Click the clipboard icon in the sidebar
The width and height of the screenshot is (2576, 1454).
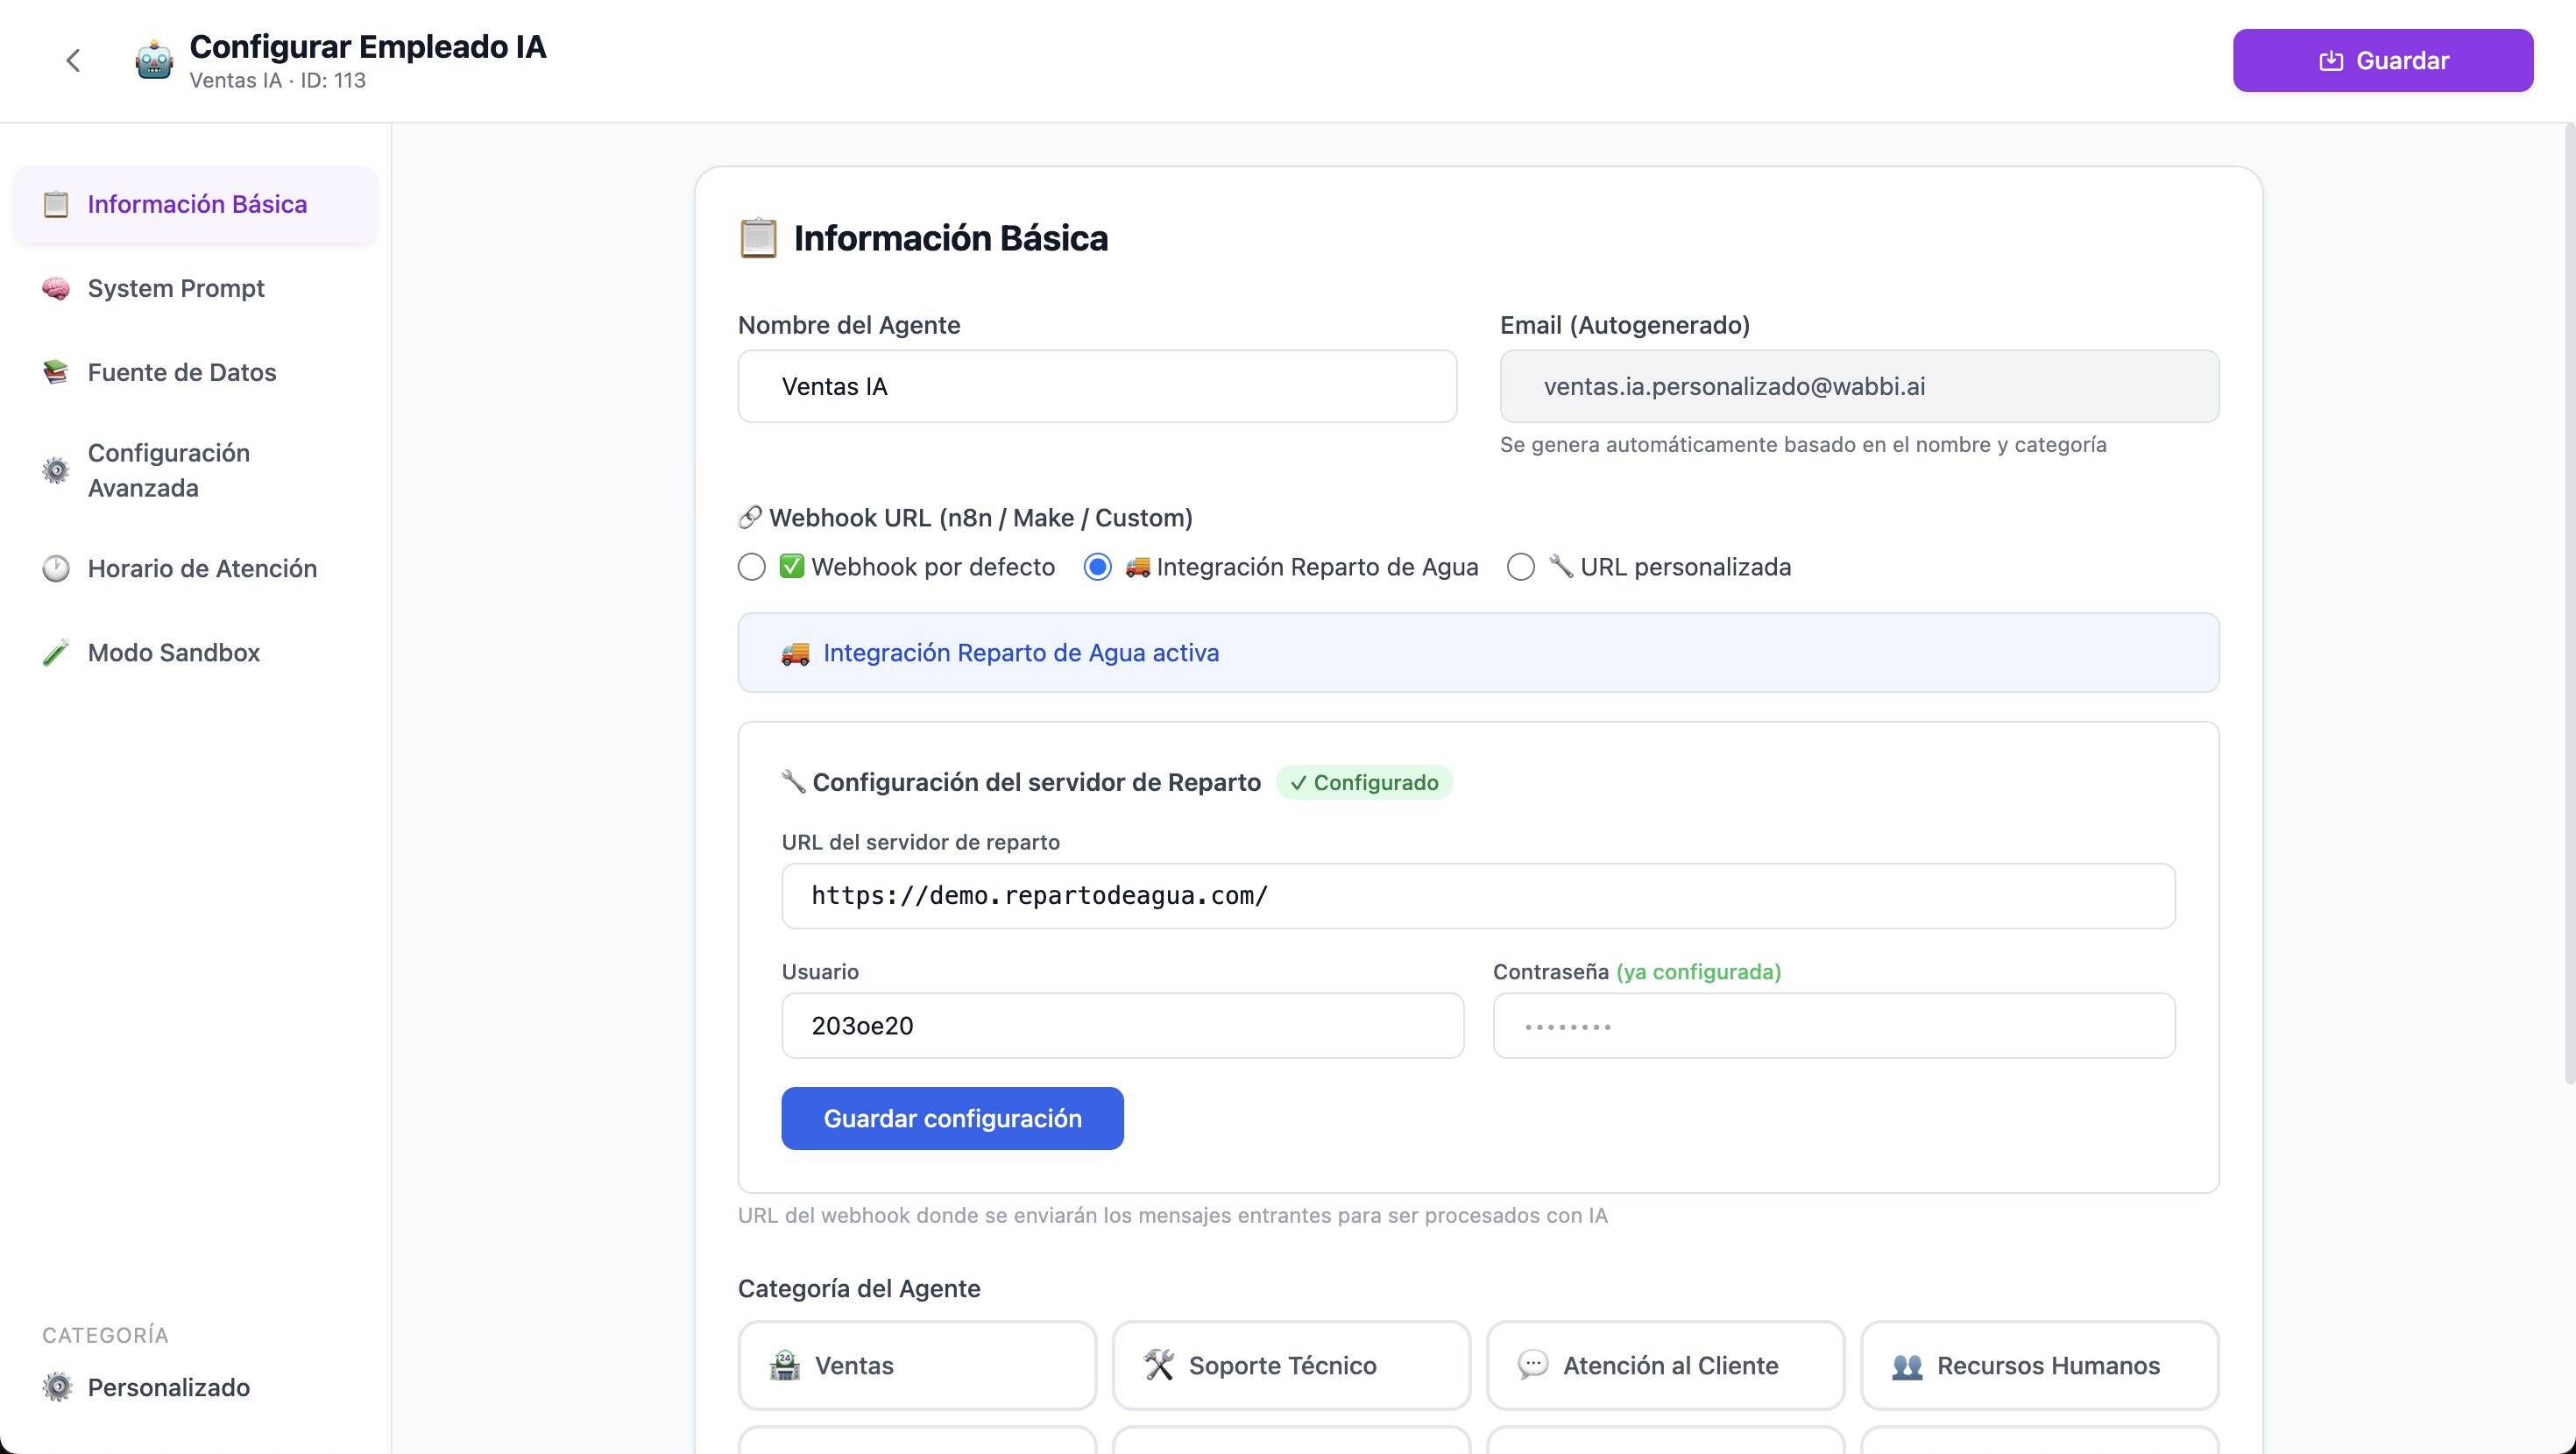tap(56, 204)
